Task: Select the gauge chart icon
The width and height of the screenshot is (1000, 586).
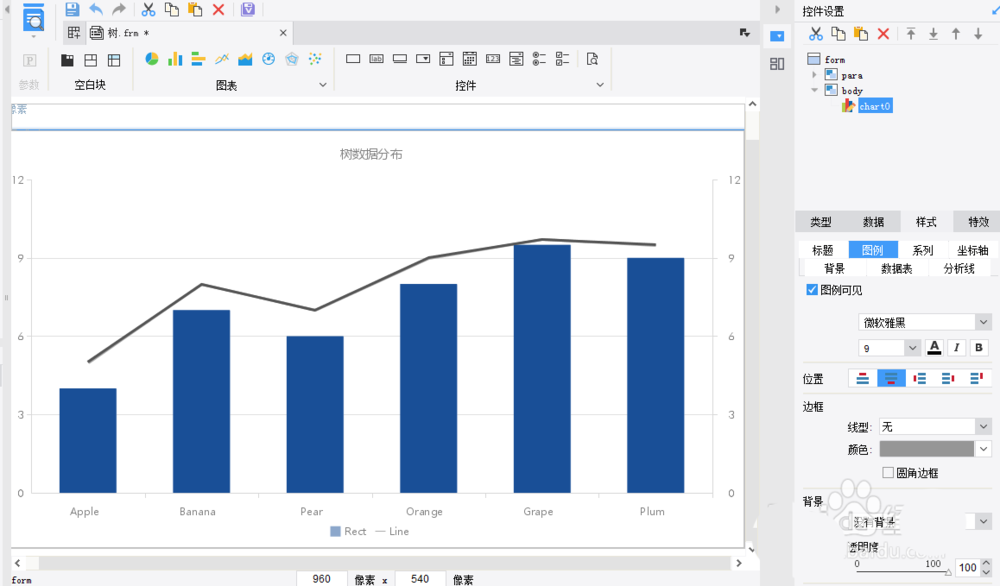Action: tap(268, 59)
